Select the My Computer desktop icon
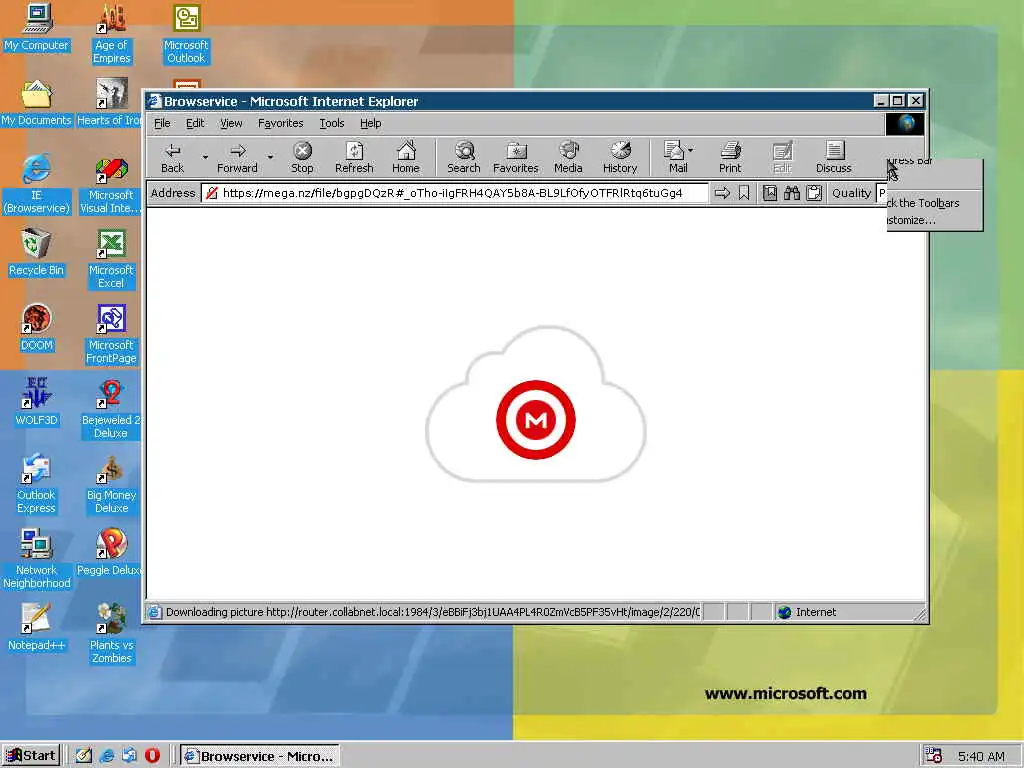Image resolution: width=1024 pixels, height=768 pixels. (x=37, y=27)
